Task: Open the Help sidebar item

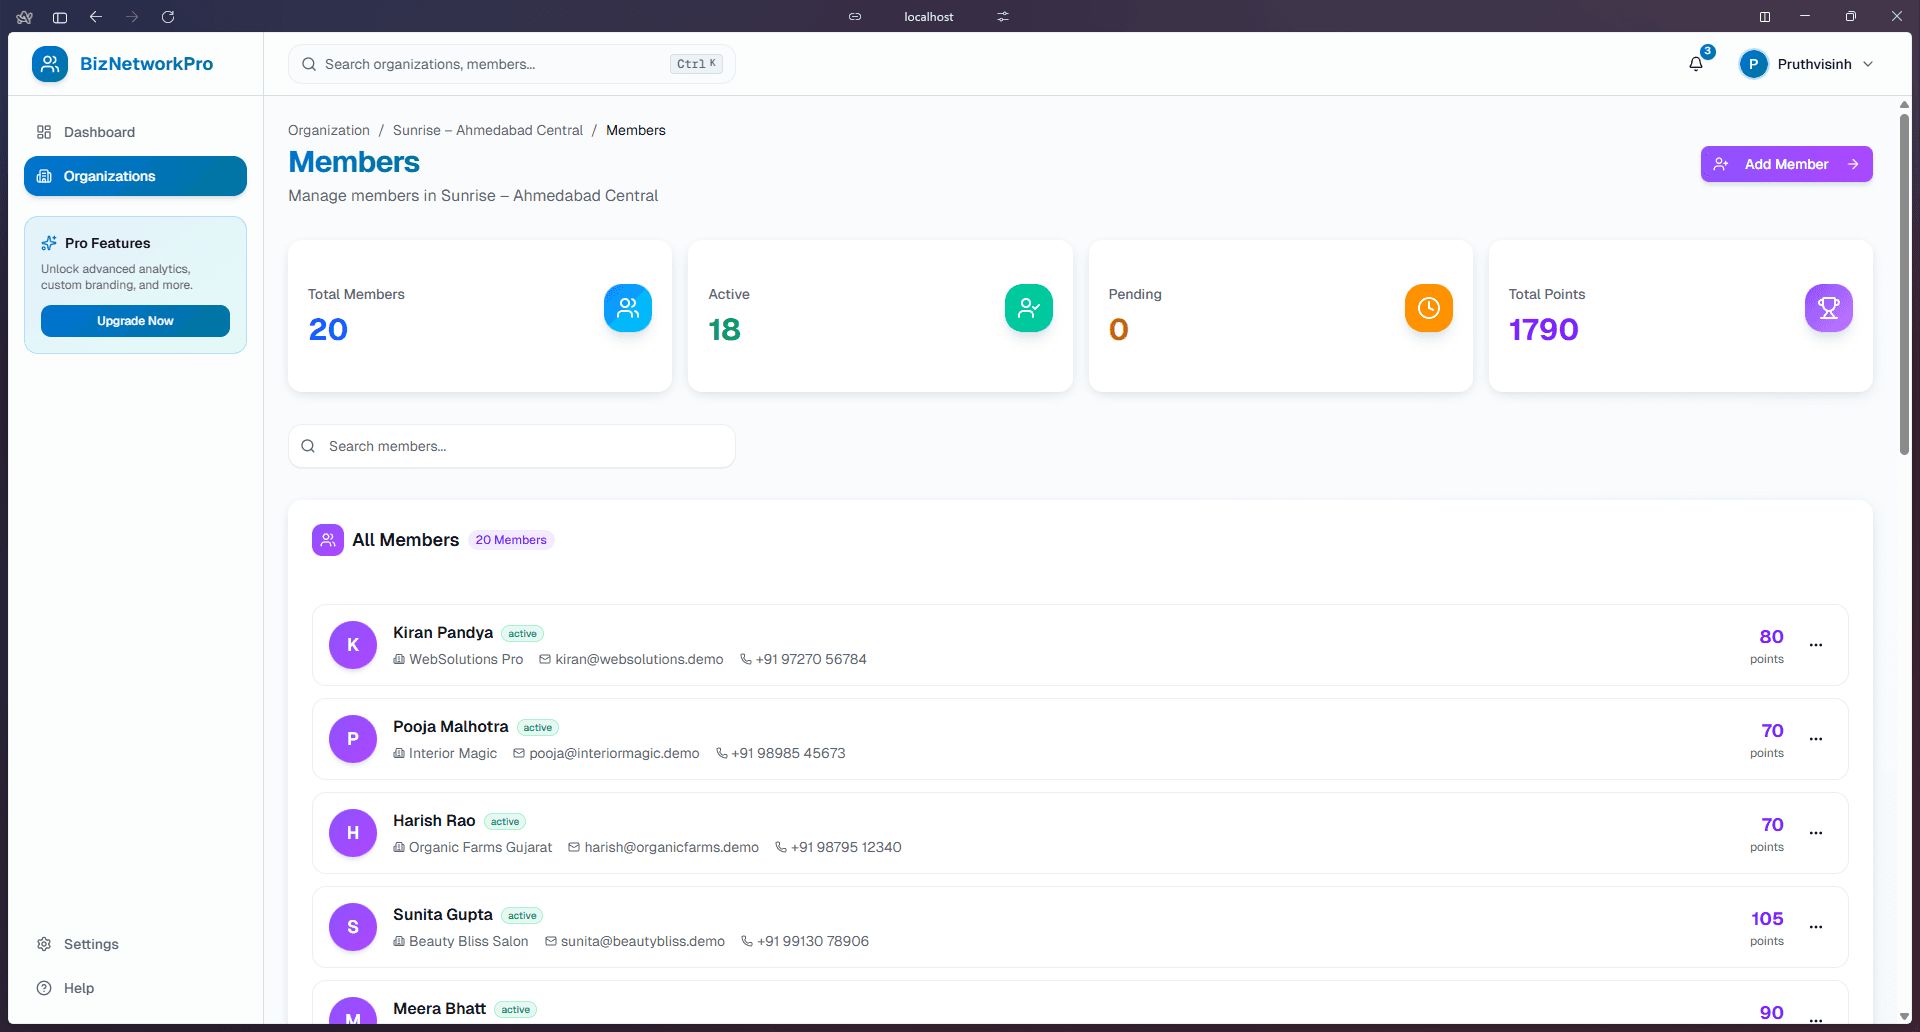Action: (78, 987)
